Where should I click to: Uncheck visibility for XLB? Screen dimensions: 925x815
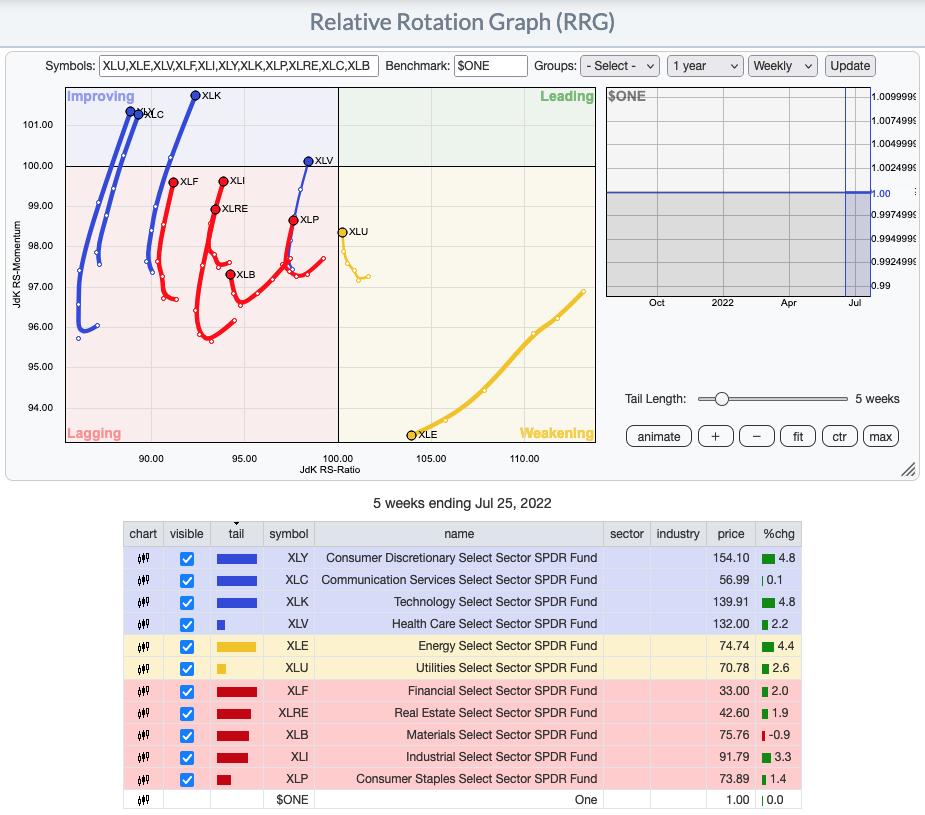(x=187, y=736)
